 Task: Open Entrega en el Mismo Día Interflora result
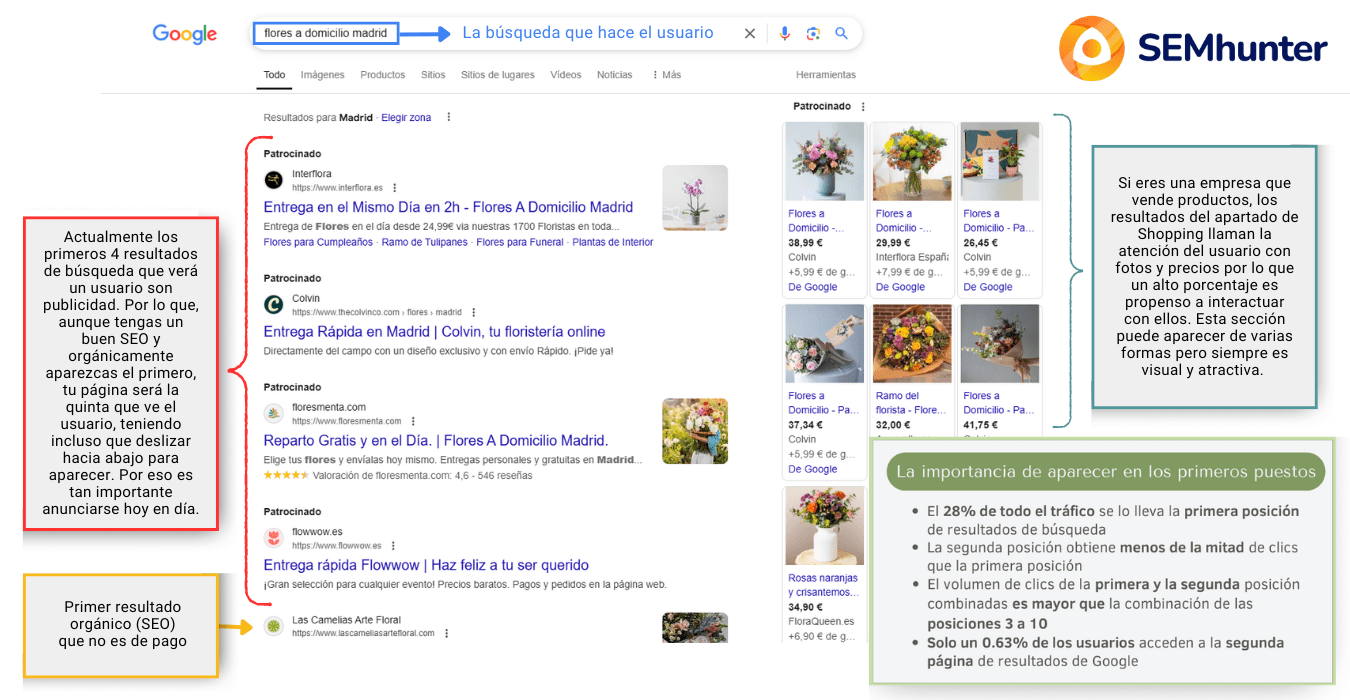click(x=448, y=207)
